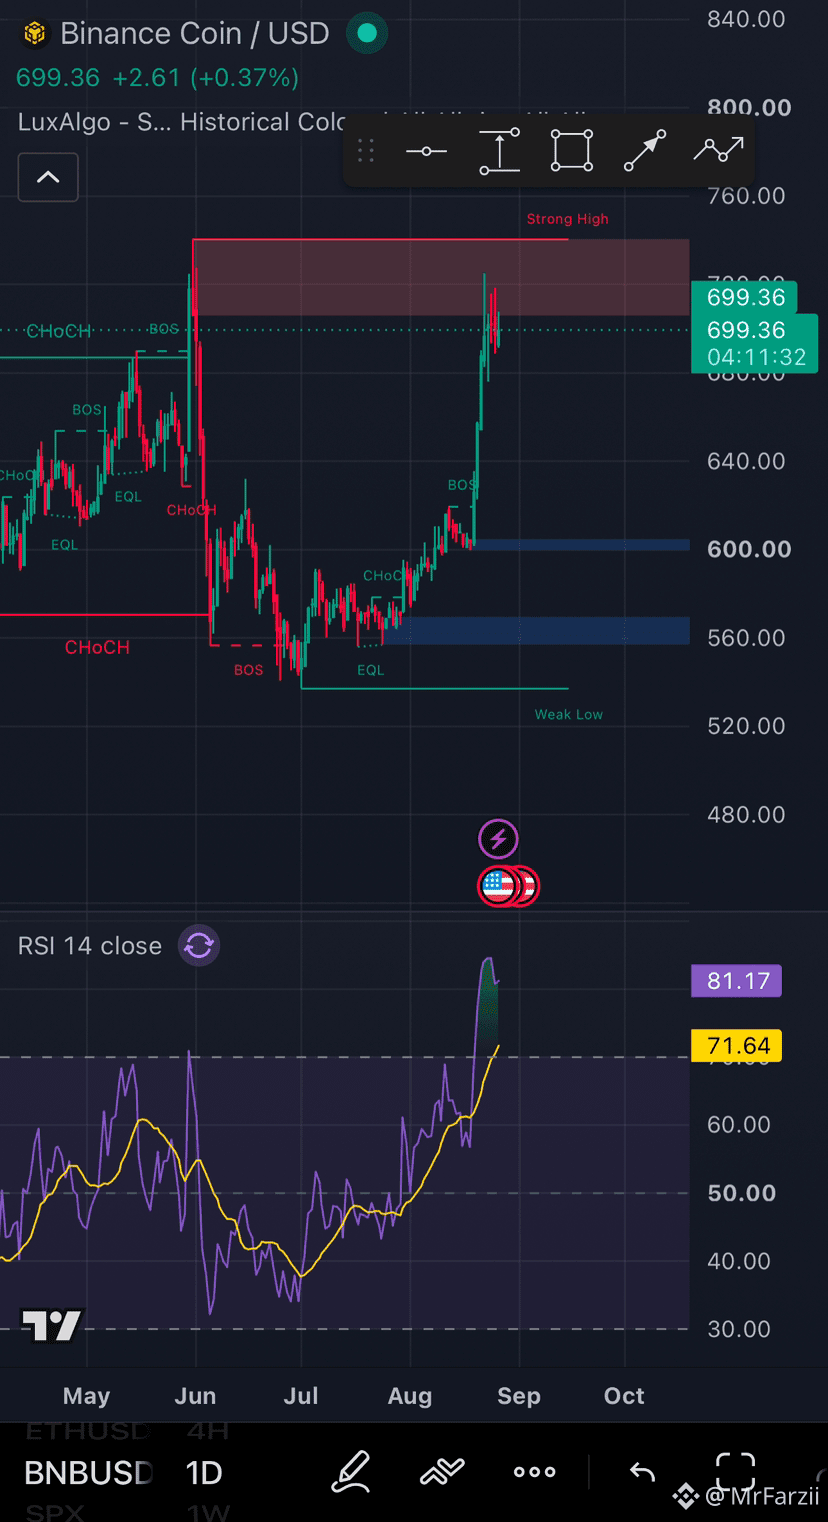The image size is (828, 1522).
Task: Select the price range measure tool
Action: (499, 151)
